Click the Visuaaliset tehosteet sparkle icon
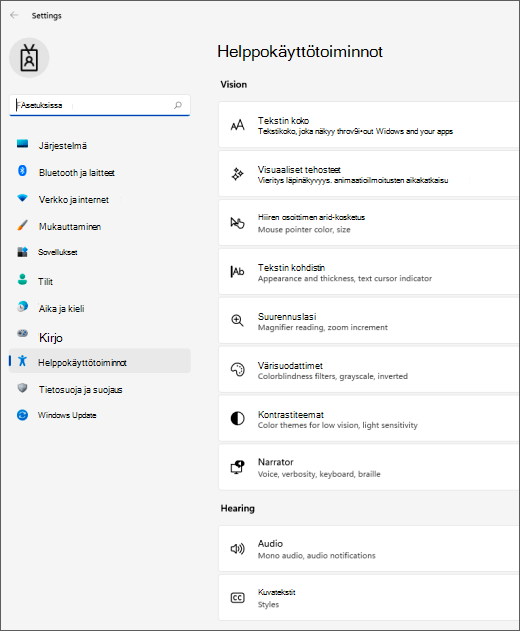Viewport: 520px width, 631px height. (237, 174)
